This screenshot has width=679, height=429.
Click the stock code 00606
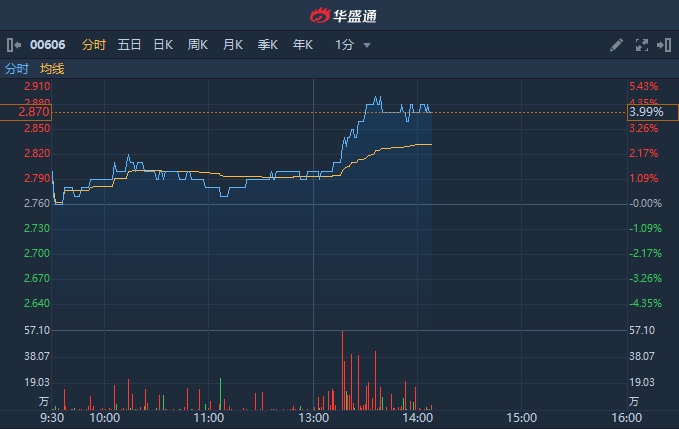(x=46, y=45)
